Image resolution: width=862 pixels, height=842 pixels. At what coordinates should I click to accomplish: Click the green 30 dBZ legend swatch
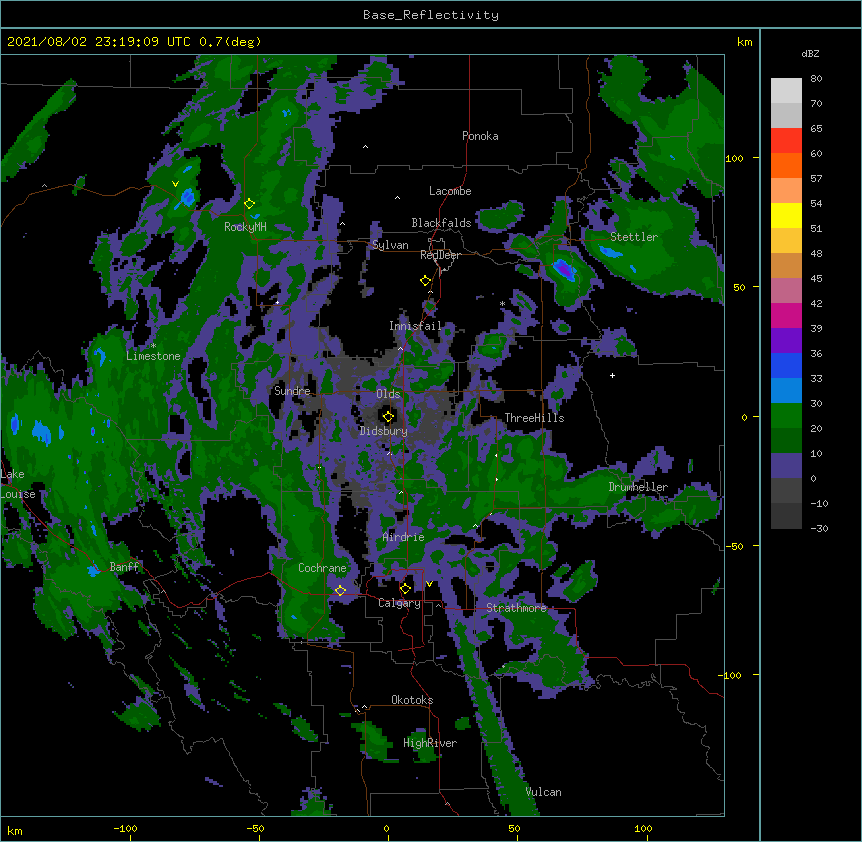(x=786, y=416)
